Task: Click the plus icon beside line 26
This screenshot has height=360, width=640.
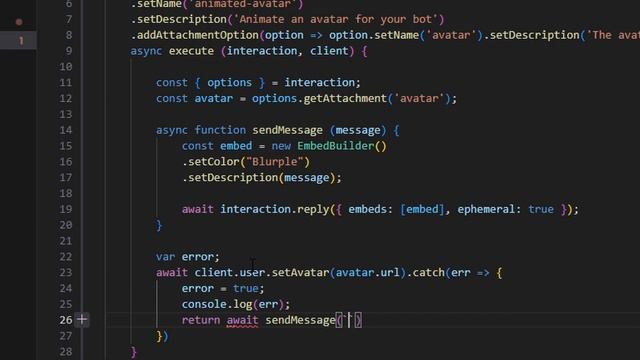Action: (x=82, y=320)
